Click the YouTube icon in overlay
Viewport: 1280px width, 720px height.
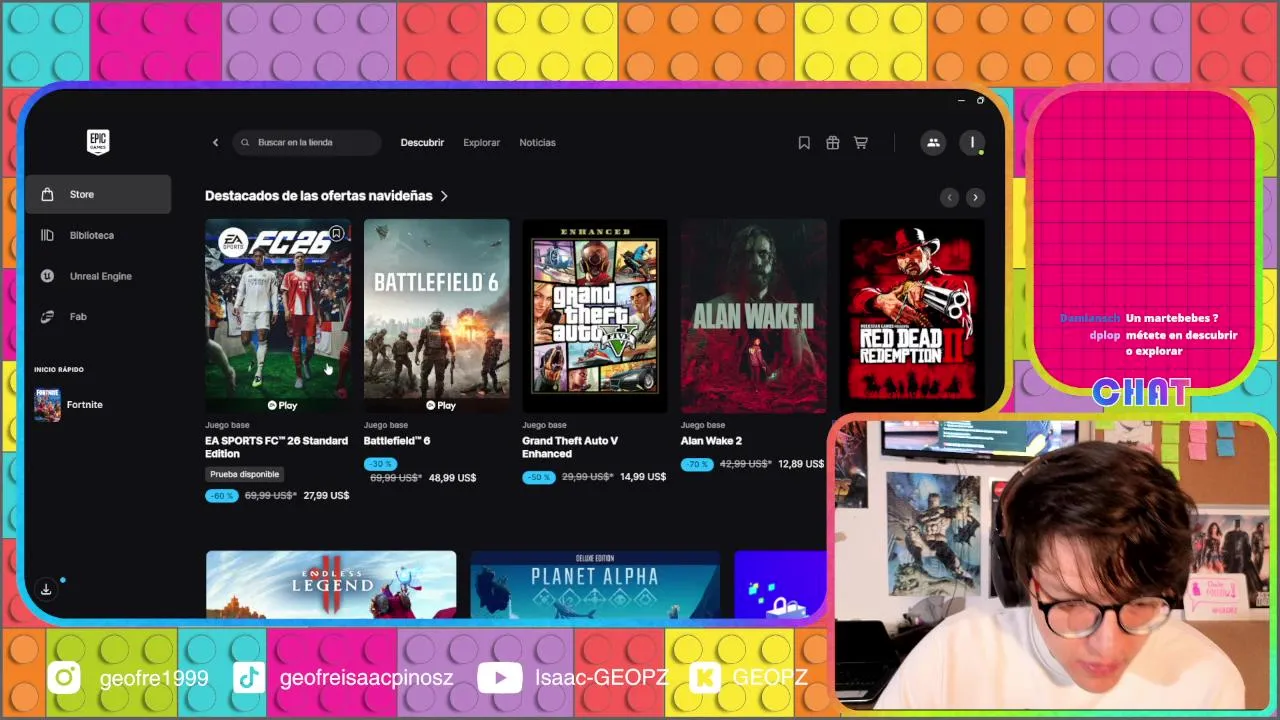[499, 678]
